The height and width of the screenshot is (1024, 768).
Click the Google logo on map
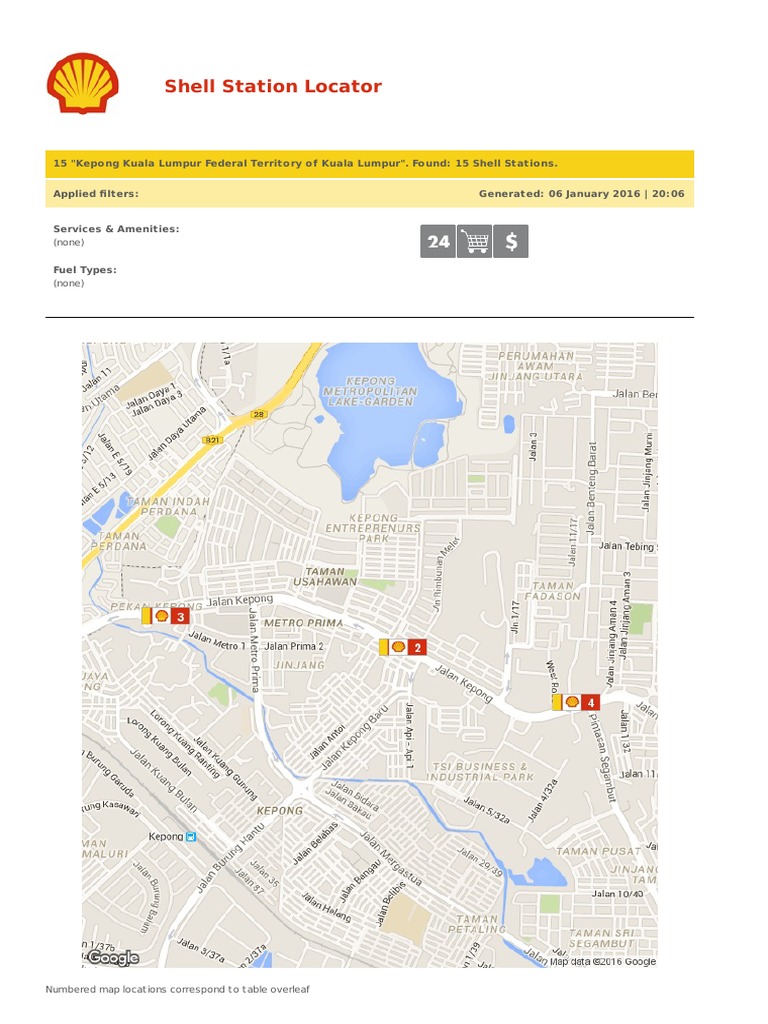(x=113, y=957)
